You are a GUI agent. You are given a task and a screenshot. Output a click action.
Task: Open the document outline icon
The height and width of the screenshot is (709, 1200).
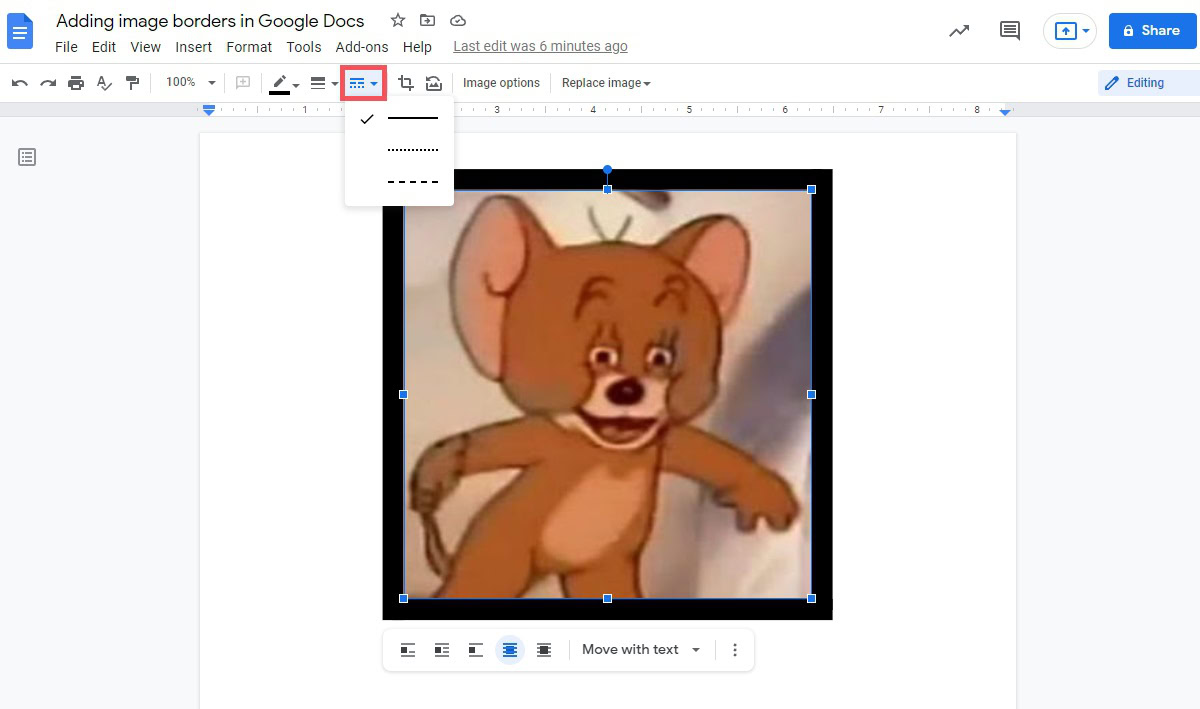click(27, 157)
